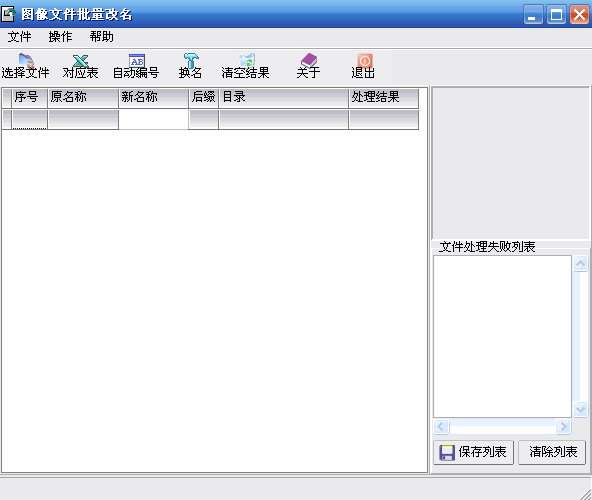This screenshot has height=500, width=592.
Task: Click the failure list scroll up arrow
Action: tap(580, 263)
